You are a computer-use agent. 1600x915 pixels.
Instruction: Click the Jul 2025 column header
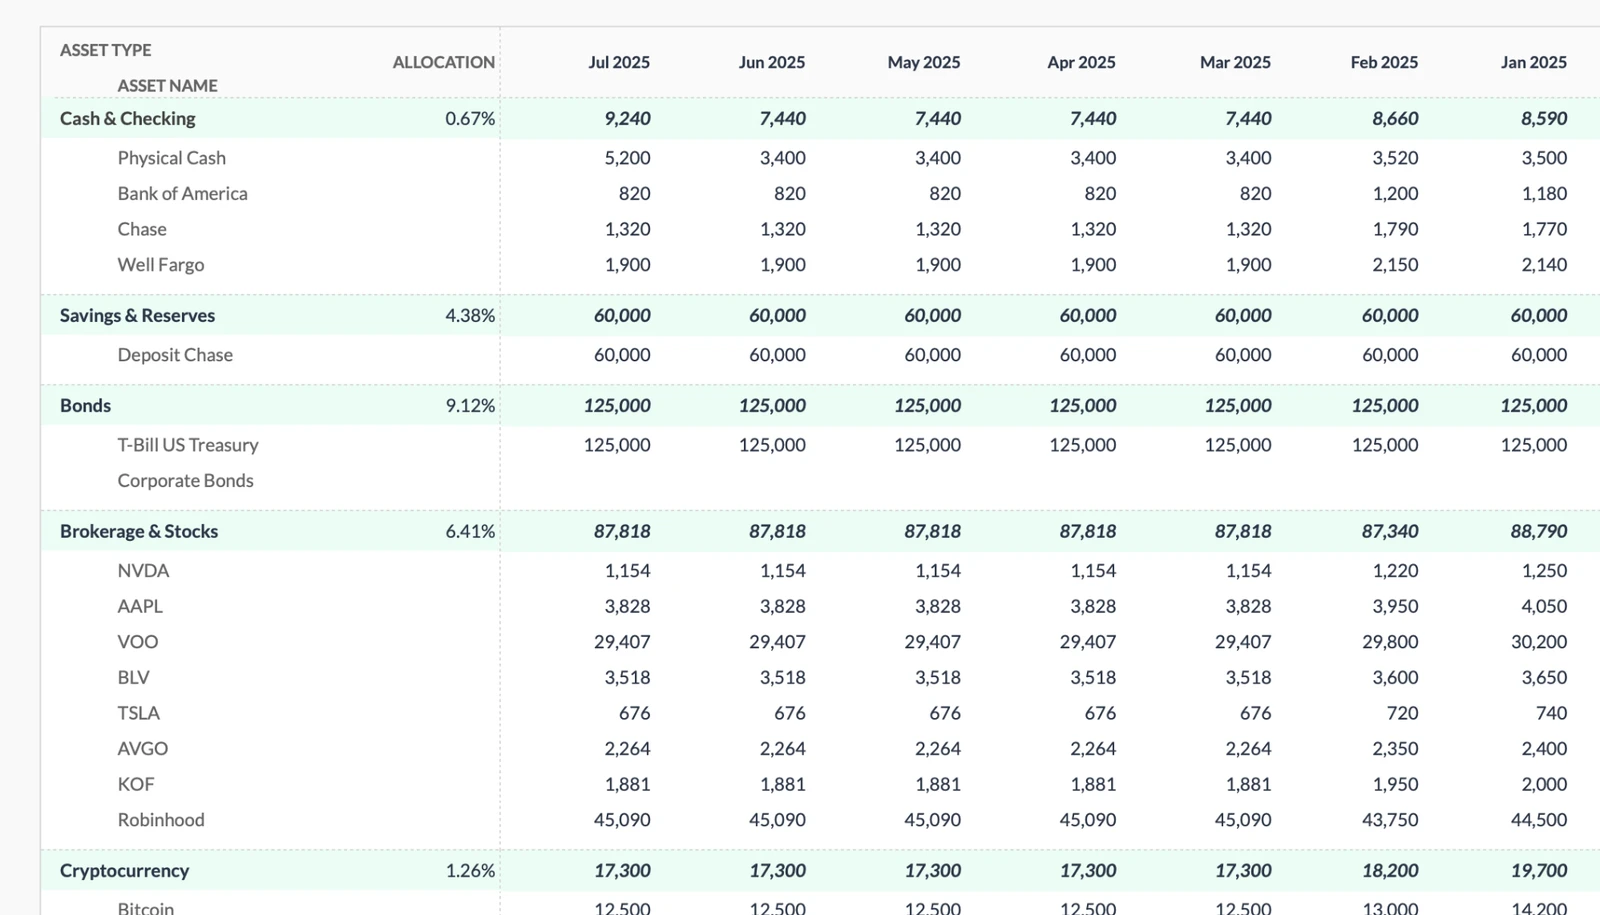pyautogui.click(x=619, y=62)
